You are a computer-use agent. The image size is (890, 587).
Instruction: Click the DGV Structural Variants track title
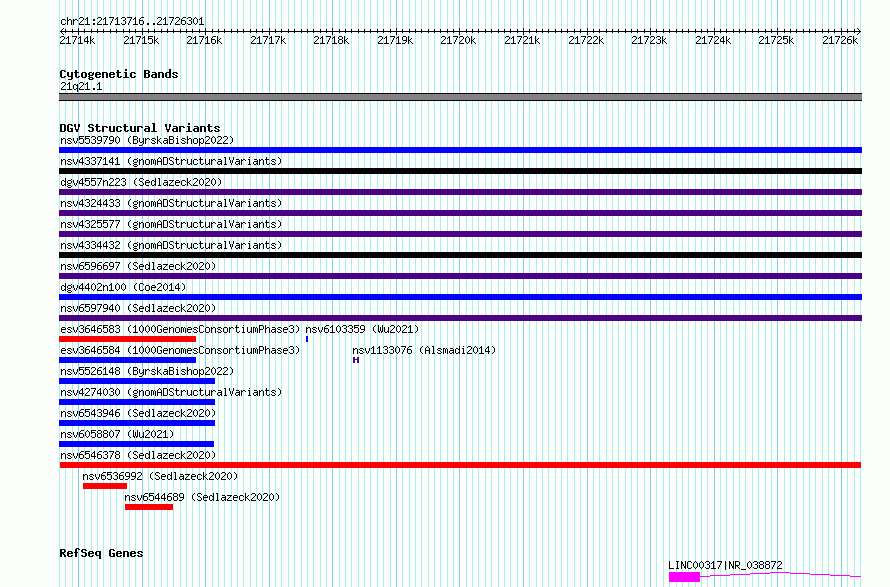click(140, 128)
